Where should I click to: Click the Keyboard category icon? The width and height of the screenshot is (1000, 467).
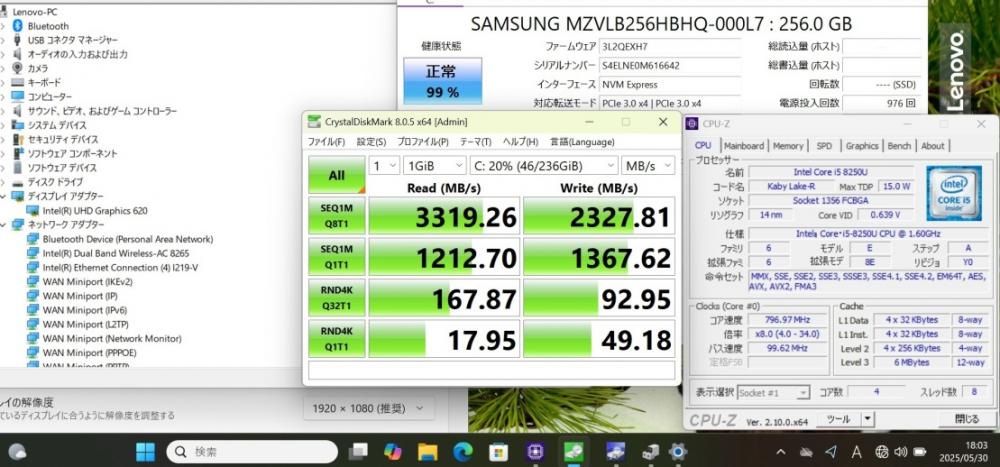click(17, 82)
